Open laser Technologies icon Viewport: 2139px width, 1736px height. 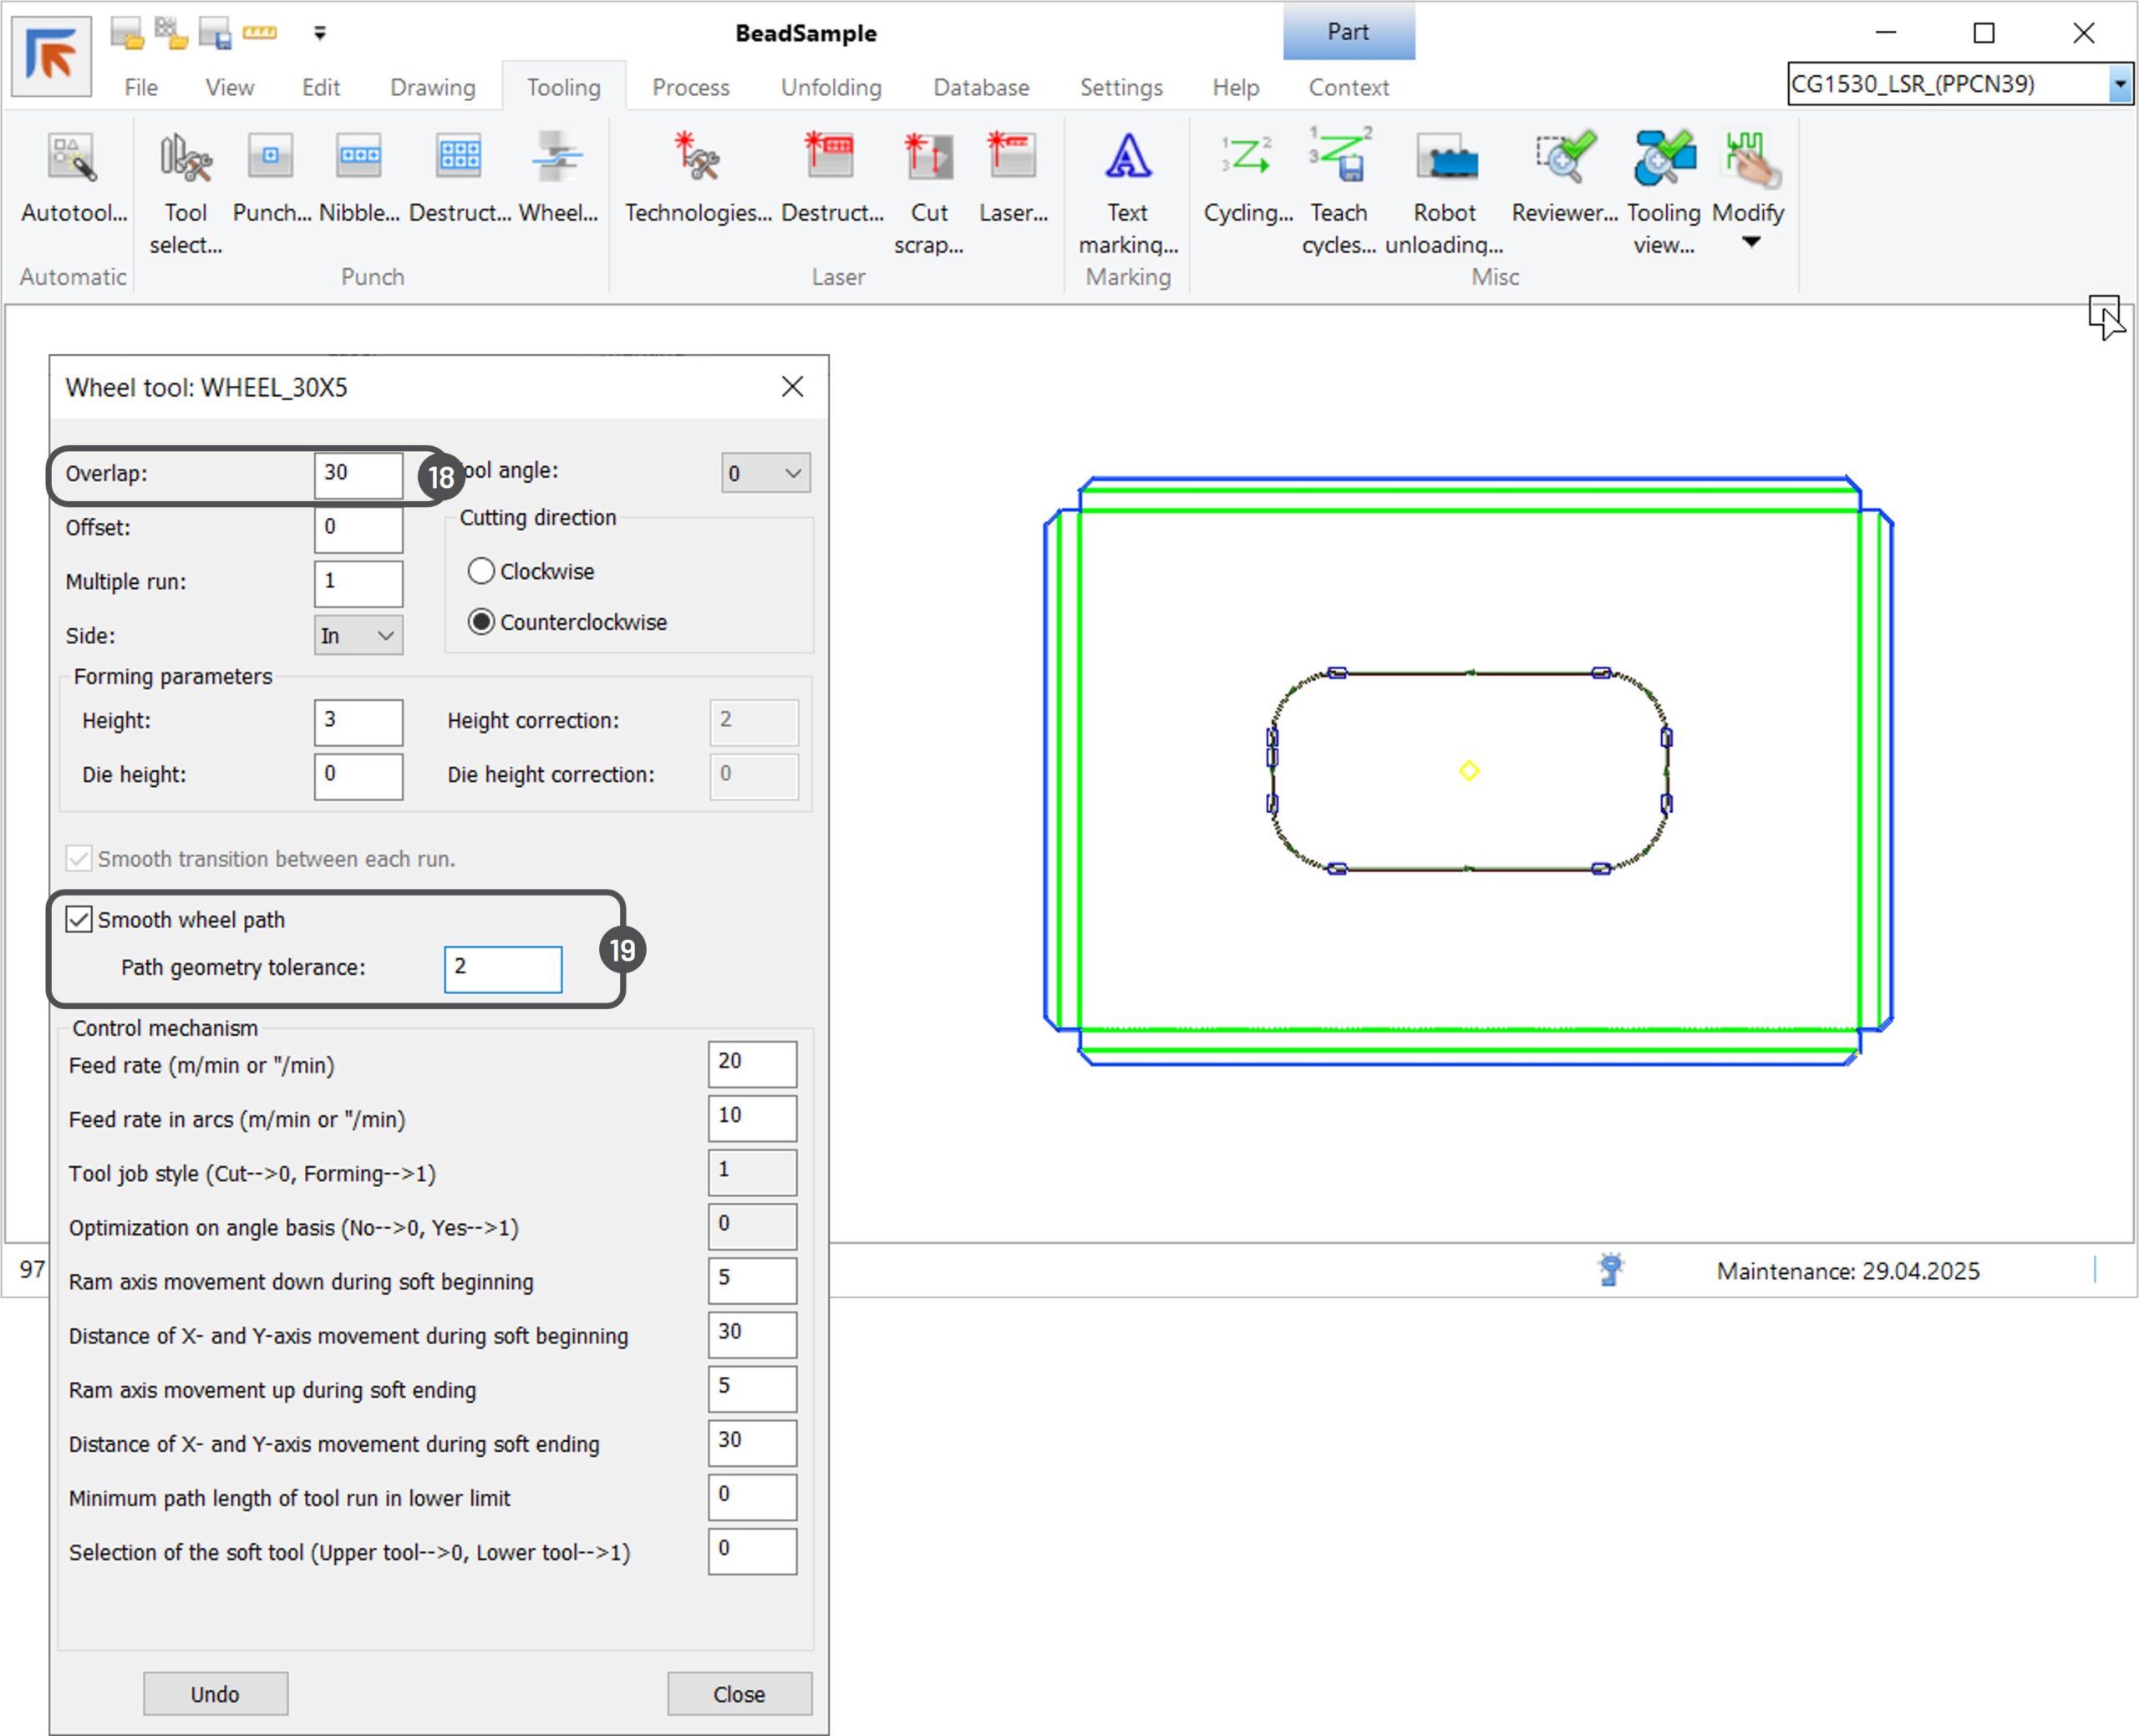[697, 158]
